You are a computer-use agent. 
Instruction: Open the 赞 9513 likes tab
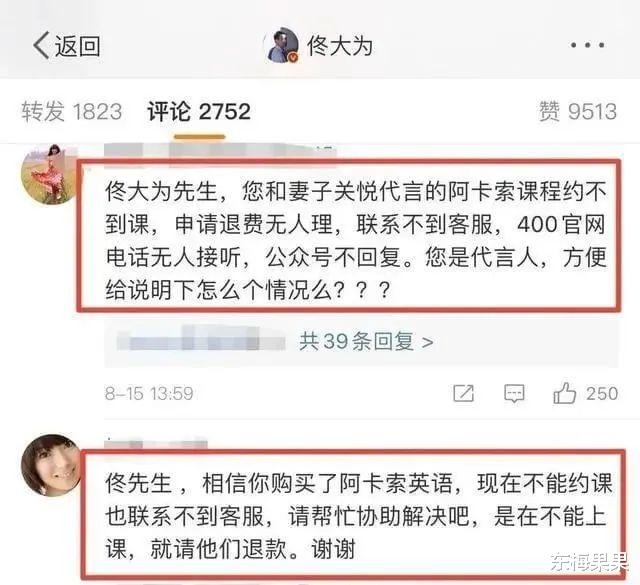pyautogui.click(x=578, y=111)
